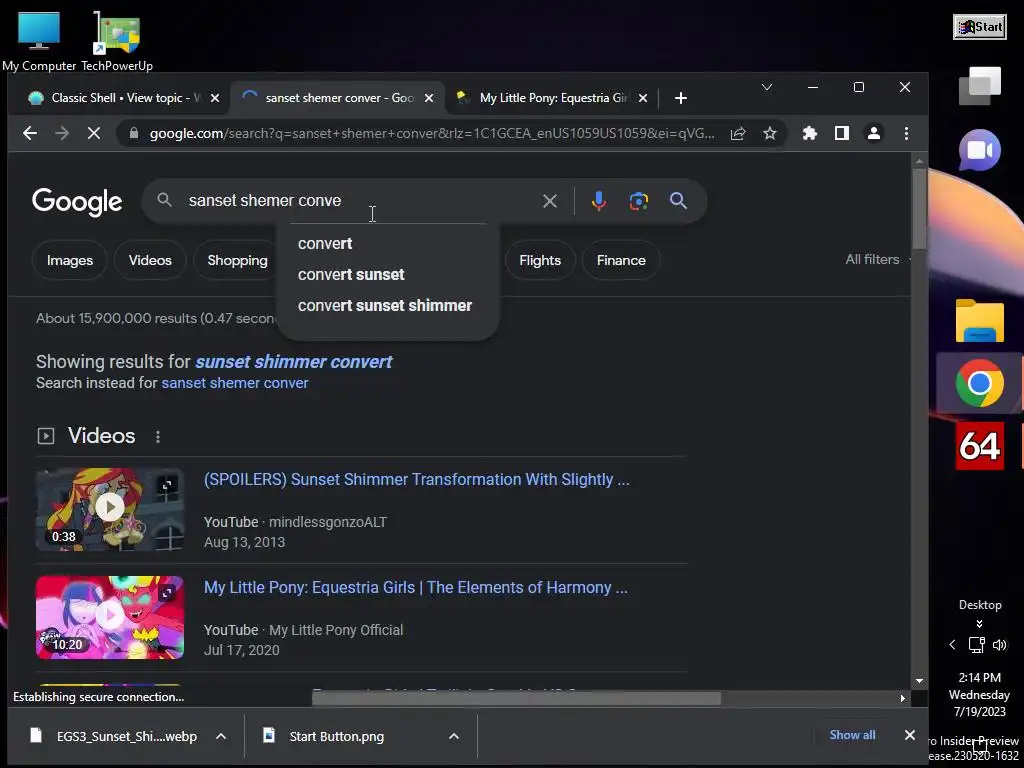Start voice search with the microphone
Screen dimensions: 1024x768
(598, 201)
